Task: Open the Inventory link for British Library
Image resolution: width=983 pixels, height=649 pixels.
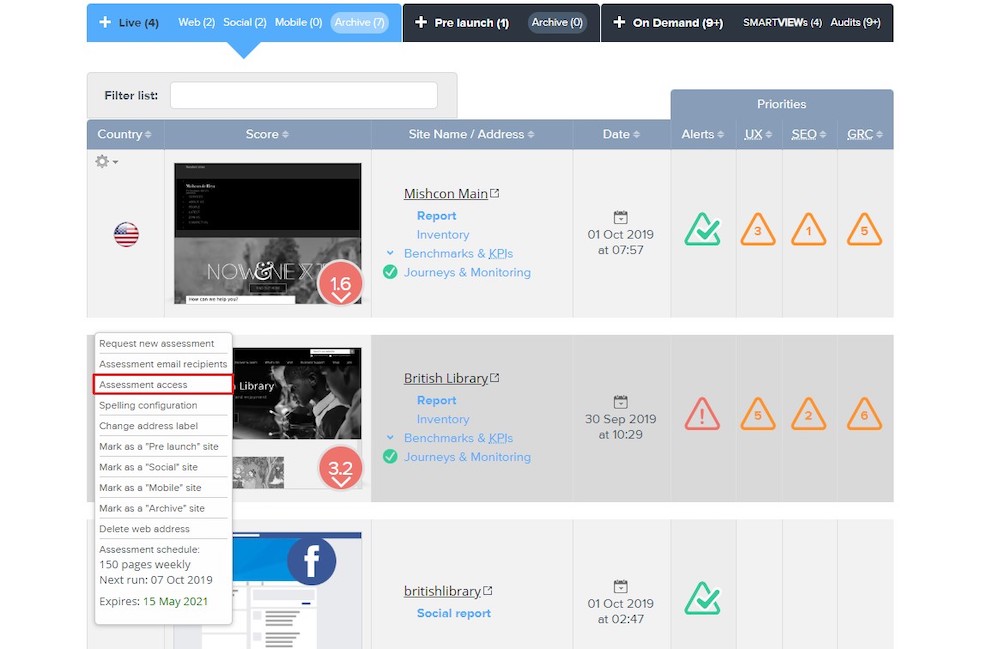Action: coord(443,419)
